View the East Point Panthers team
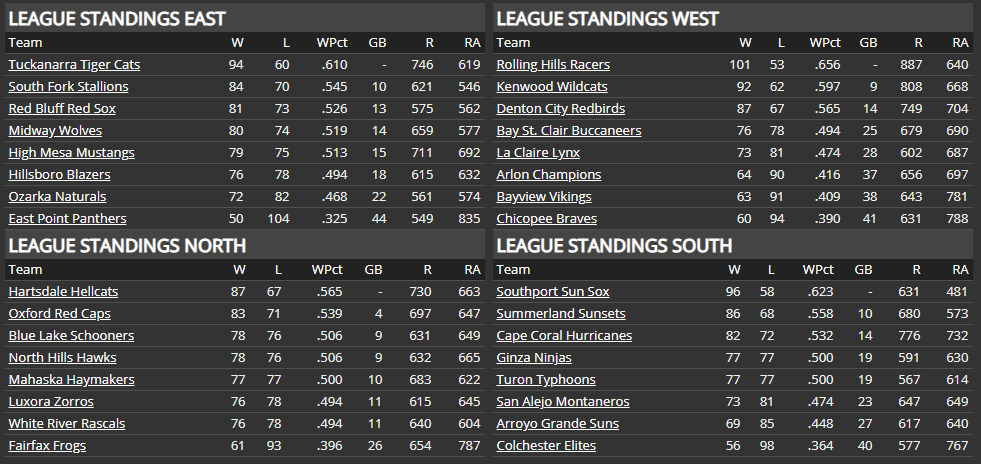Screen dimensions: 981x464 67,219
